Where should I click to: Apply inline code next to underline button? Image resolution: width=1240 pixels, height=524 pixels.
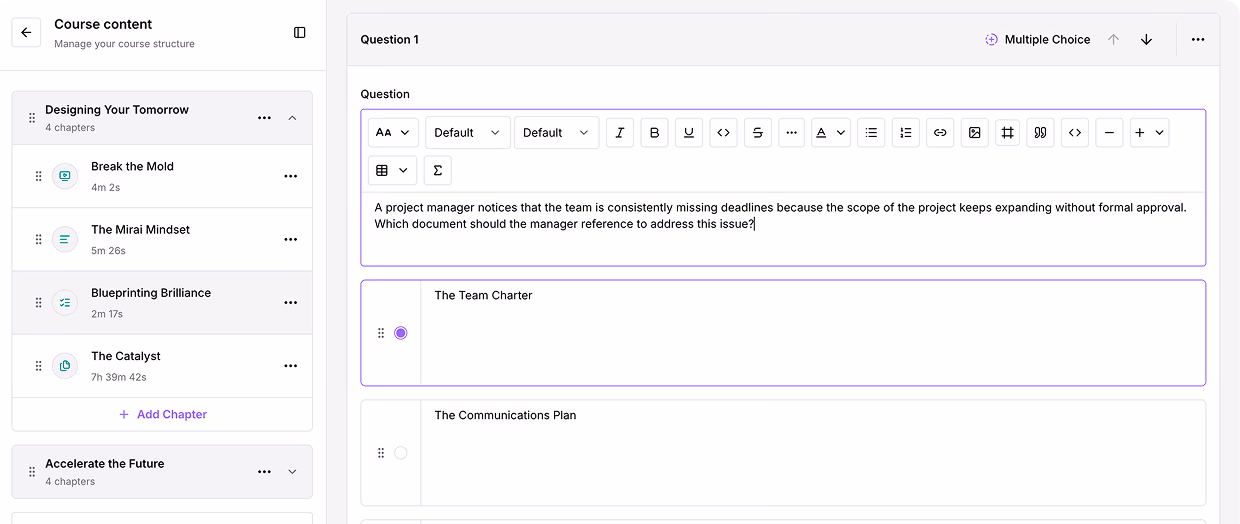pos(723,132)
